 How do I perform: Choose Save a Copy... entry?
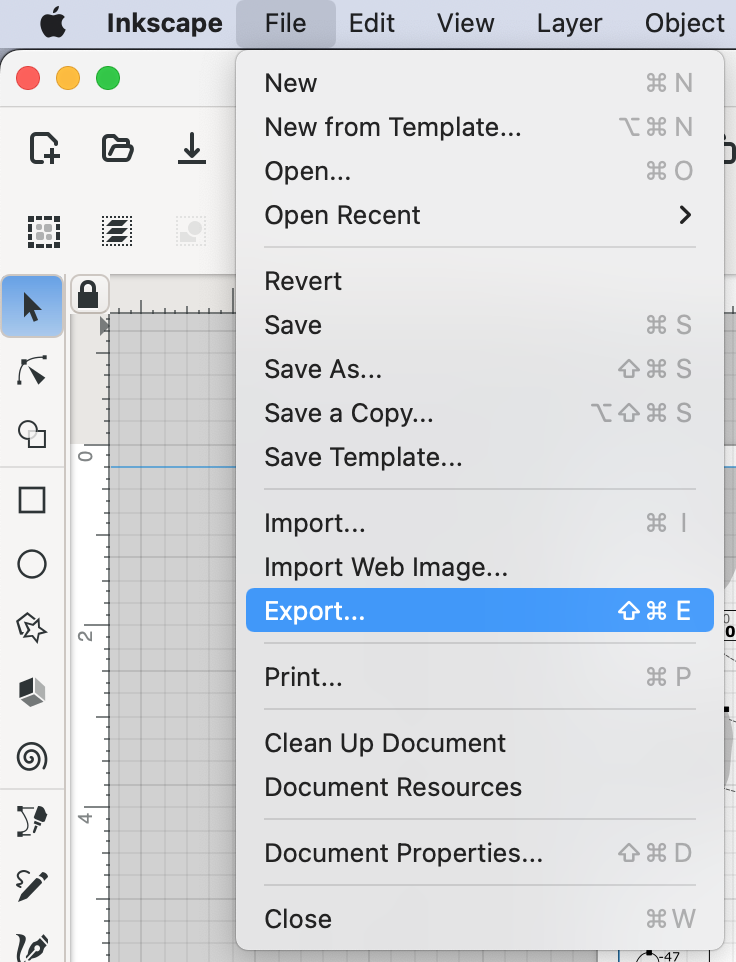pos(480,414)
